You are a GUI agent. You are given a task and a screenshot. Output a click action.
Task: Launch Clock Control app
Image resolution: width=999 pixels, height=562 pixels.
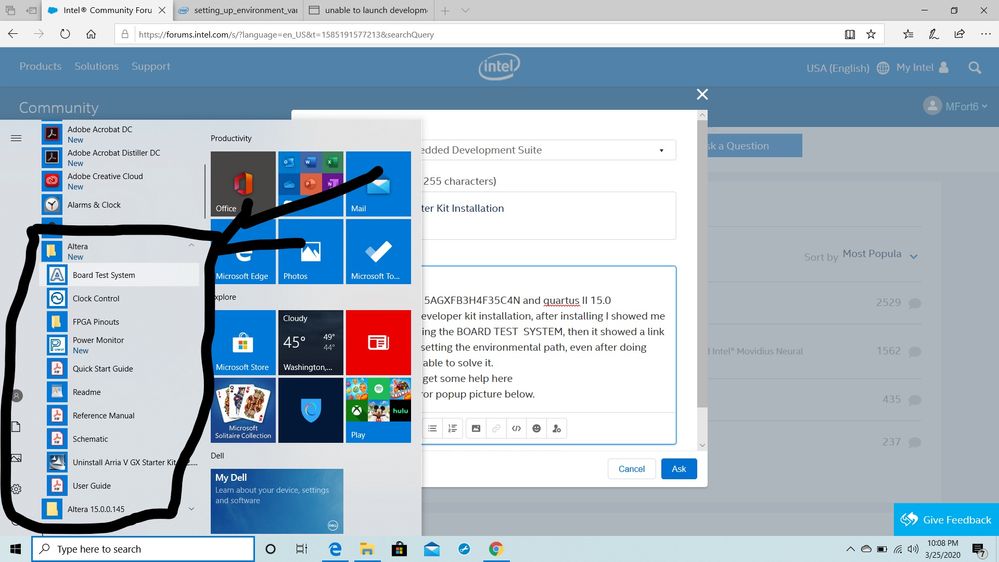[120, 298]
